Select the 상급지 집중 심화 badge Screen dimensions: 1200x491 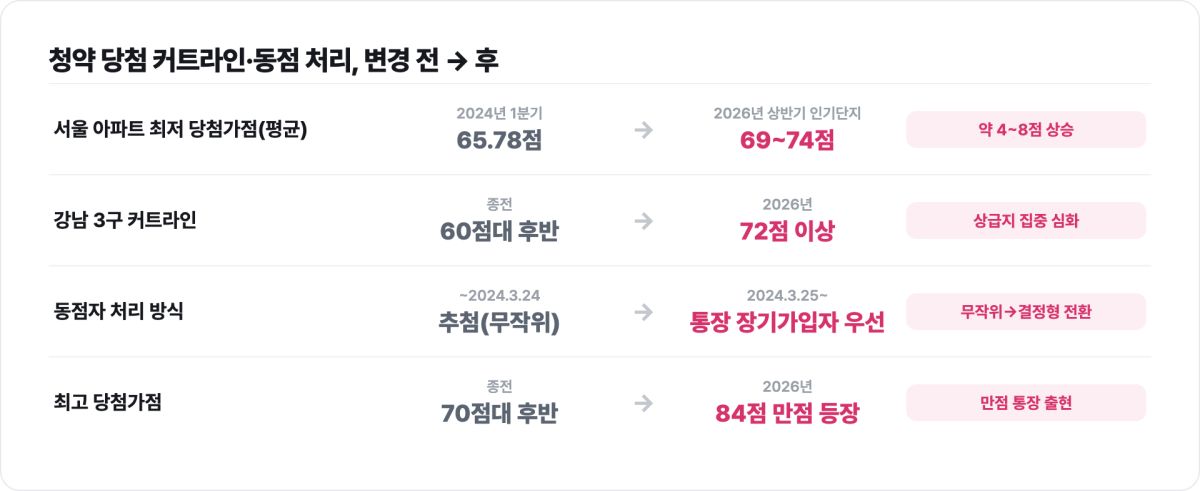(1026, 221)
